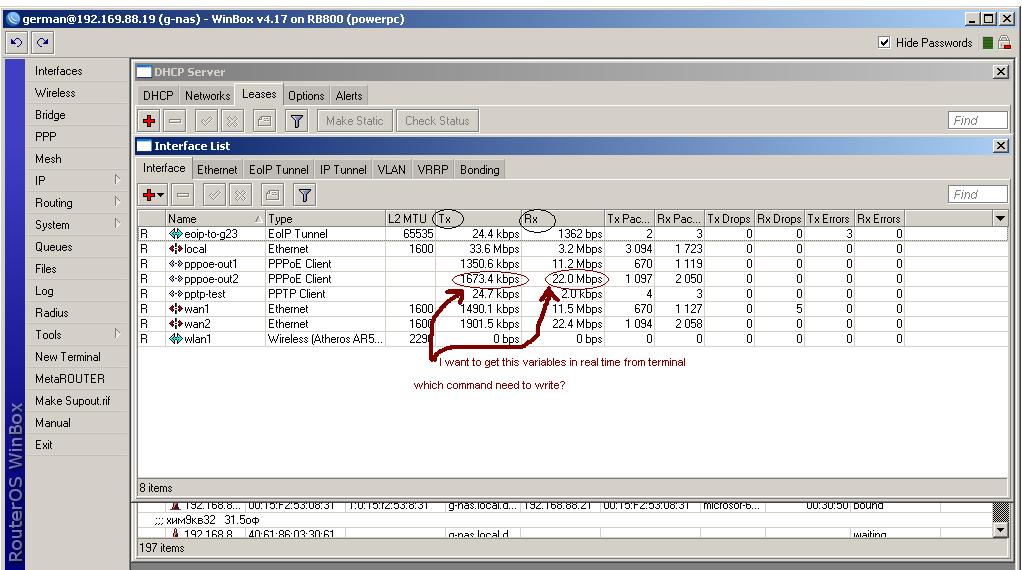Image resolution: width=1022 pixels, height=570 pixels.
Task: Click the Make Static button
Action: [x=355, y=121]
